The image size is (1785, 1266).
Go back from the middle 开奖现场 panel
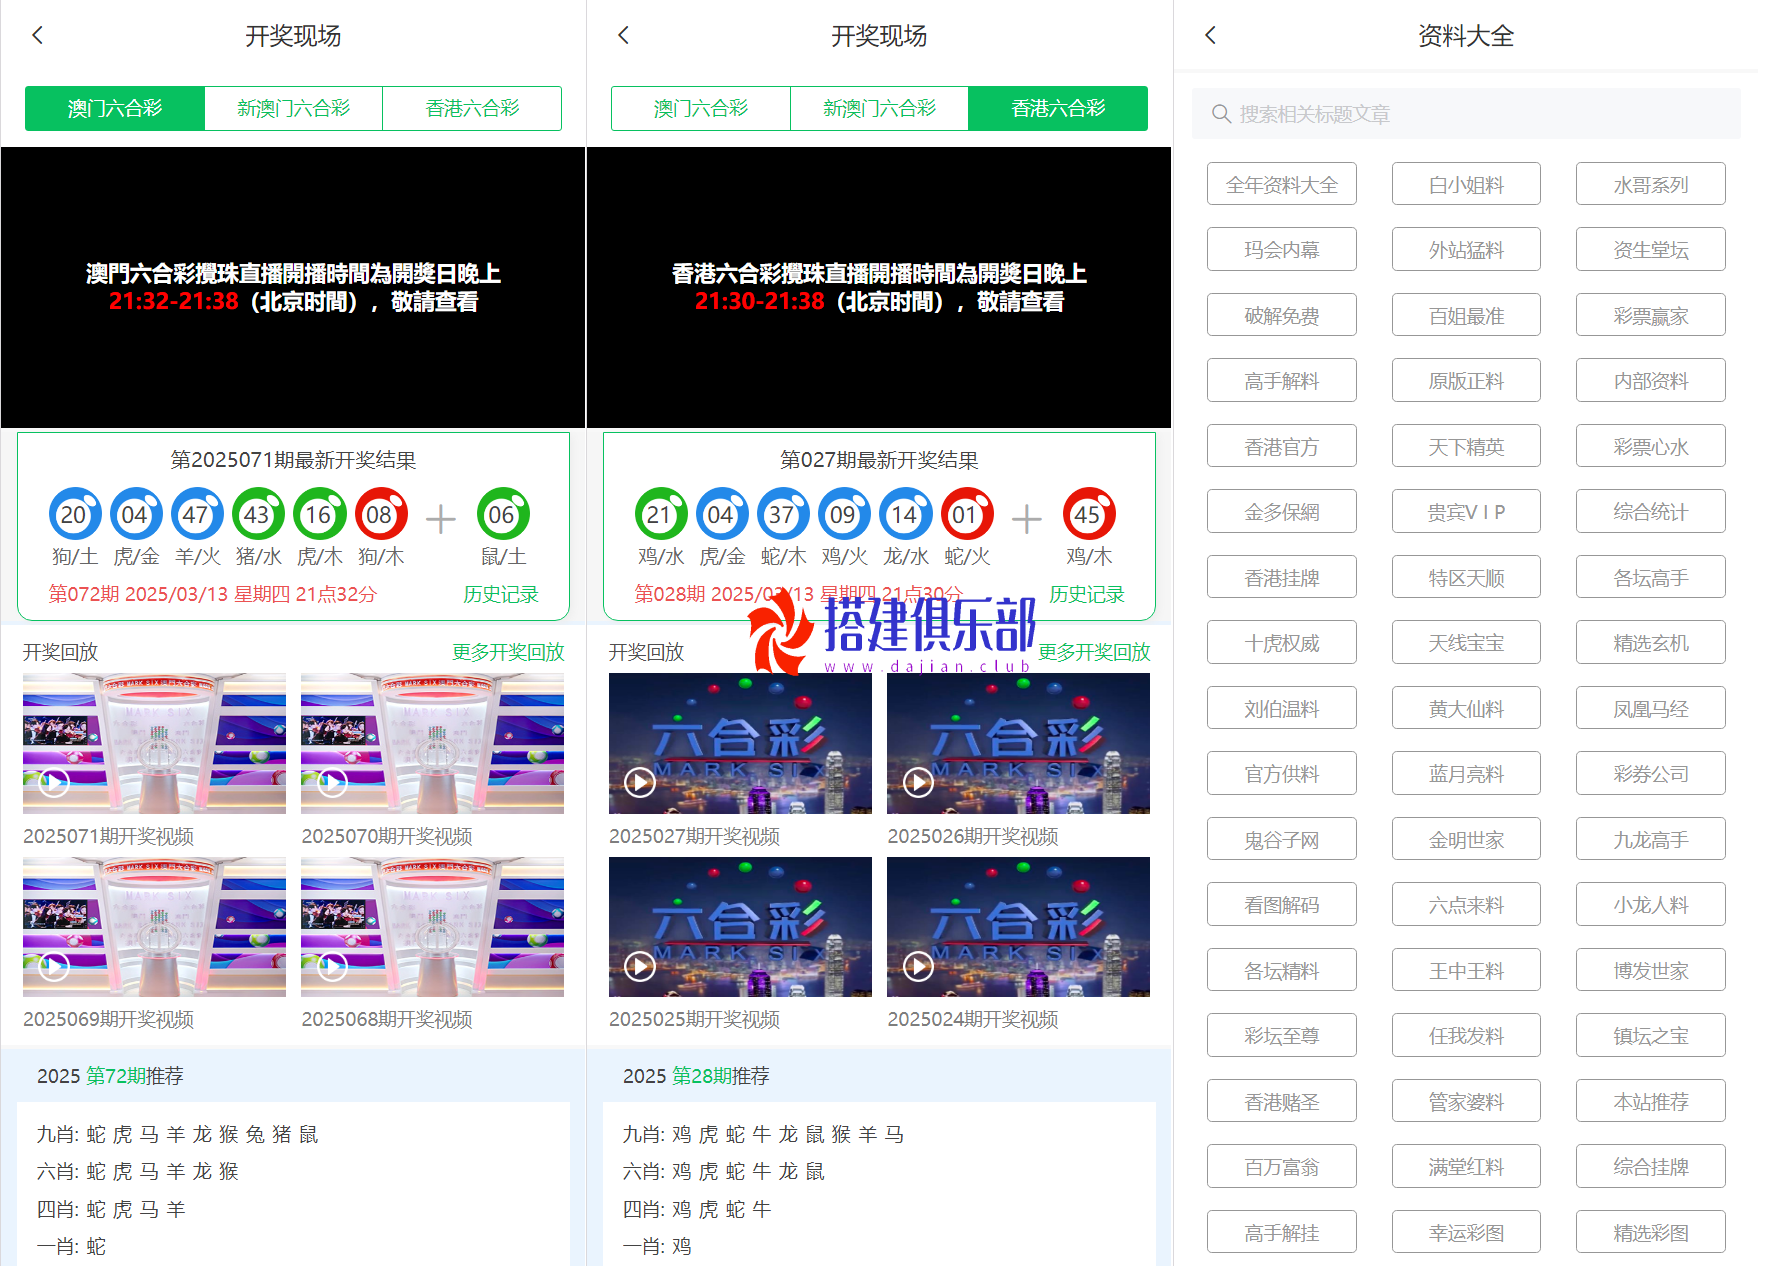pyautogui.click(x=624, y=36)
